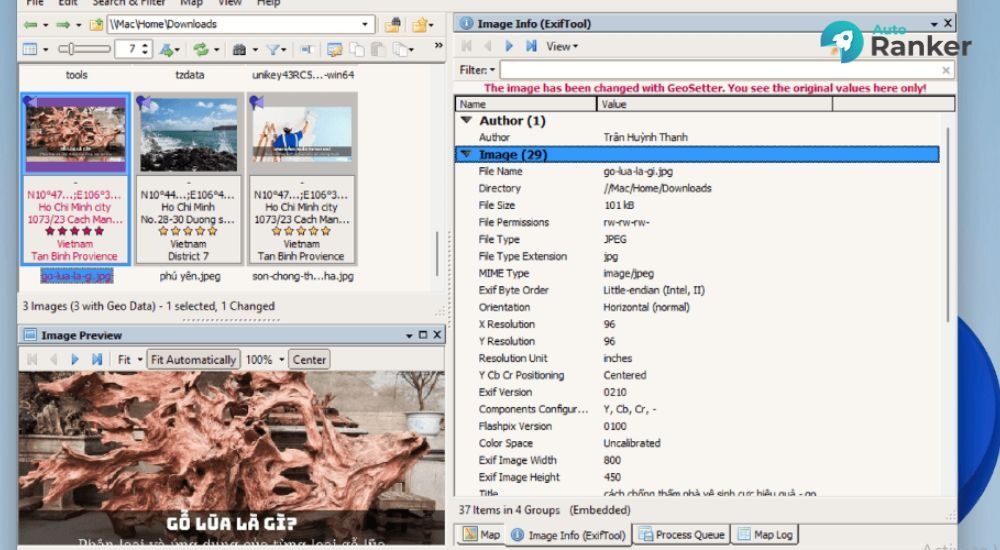1000x550 pixels.
Task: Toggle the Fit Automatically button
Action: 193,359
